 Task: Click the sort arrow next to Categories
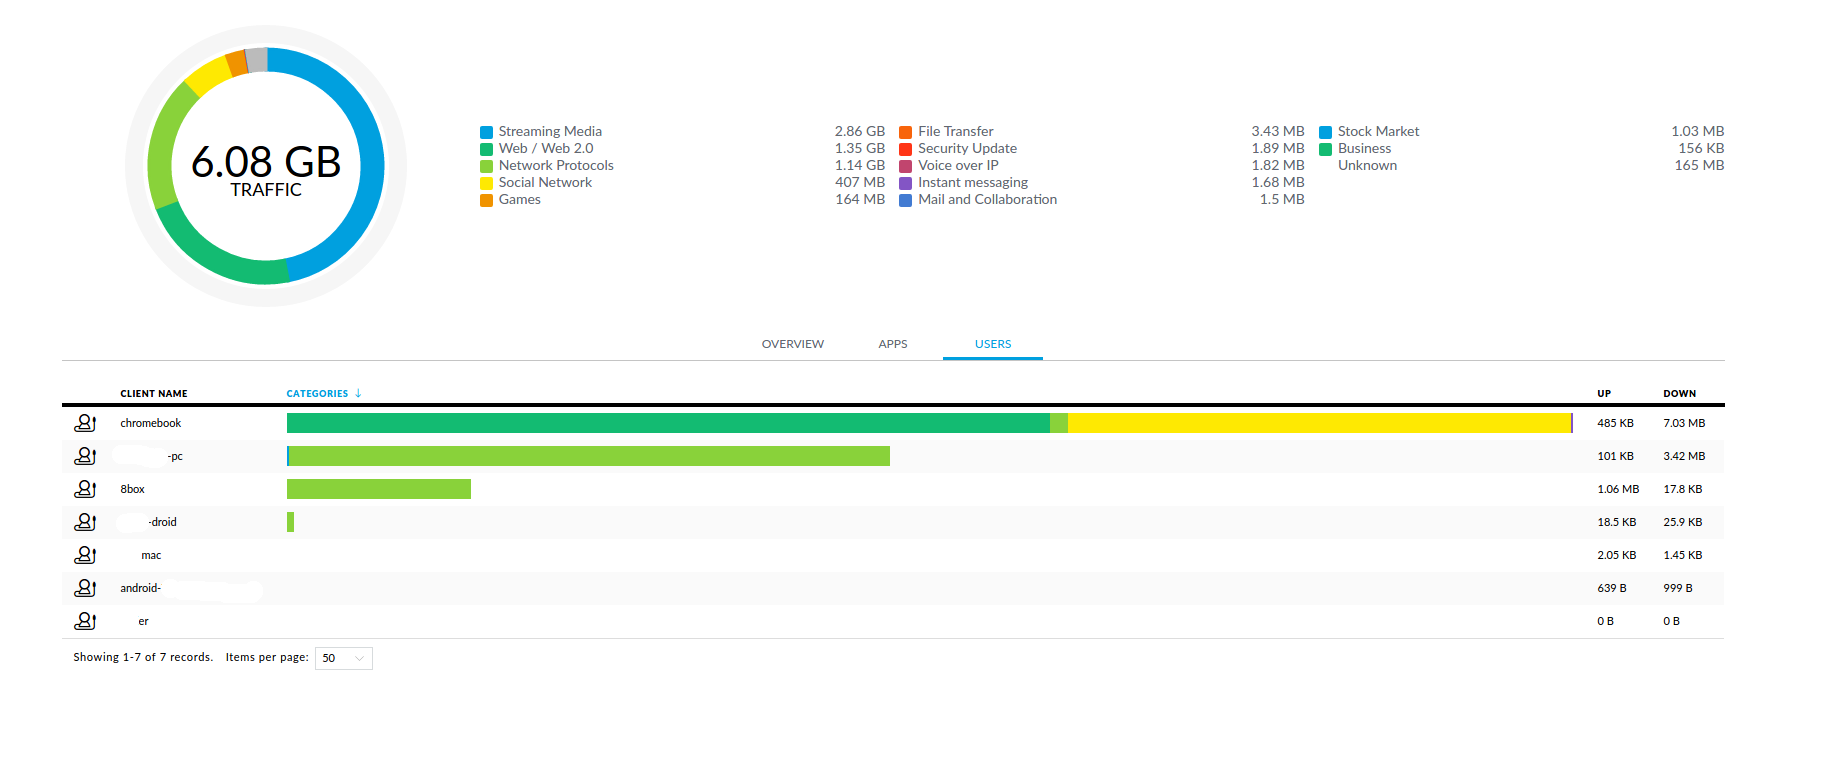[358, 393]
